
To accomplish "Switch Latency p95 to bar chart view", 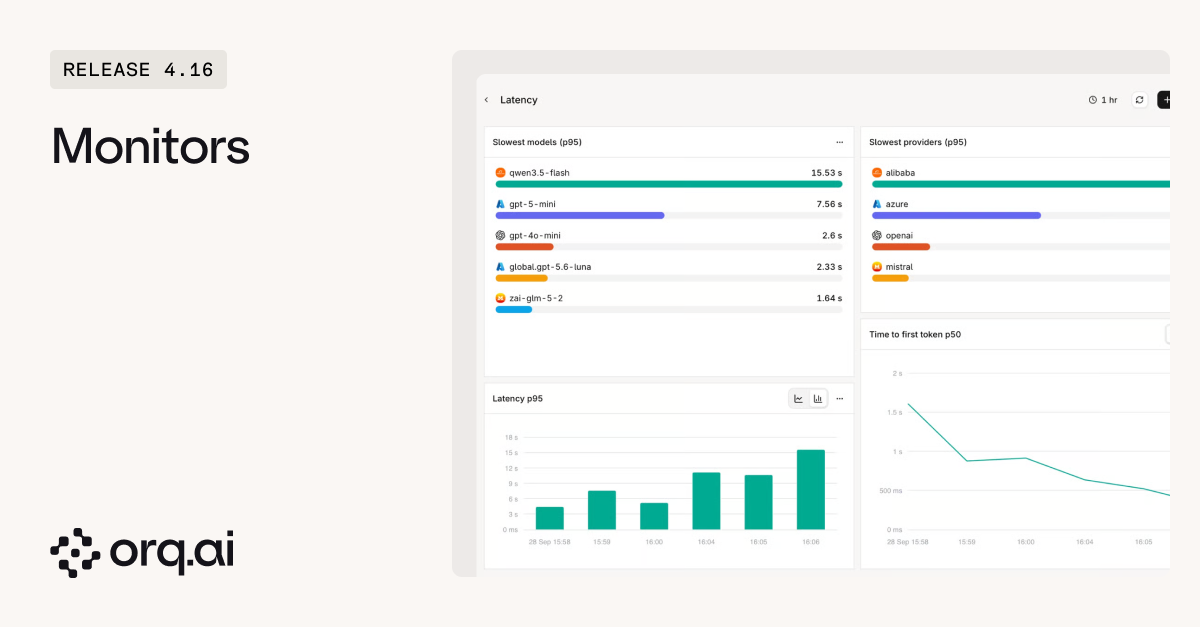I will pos(818,399).
